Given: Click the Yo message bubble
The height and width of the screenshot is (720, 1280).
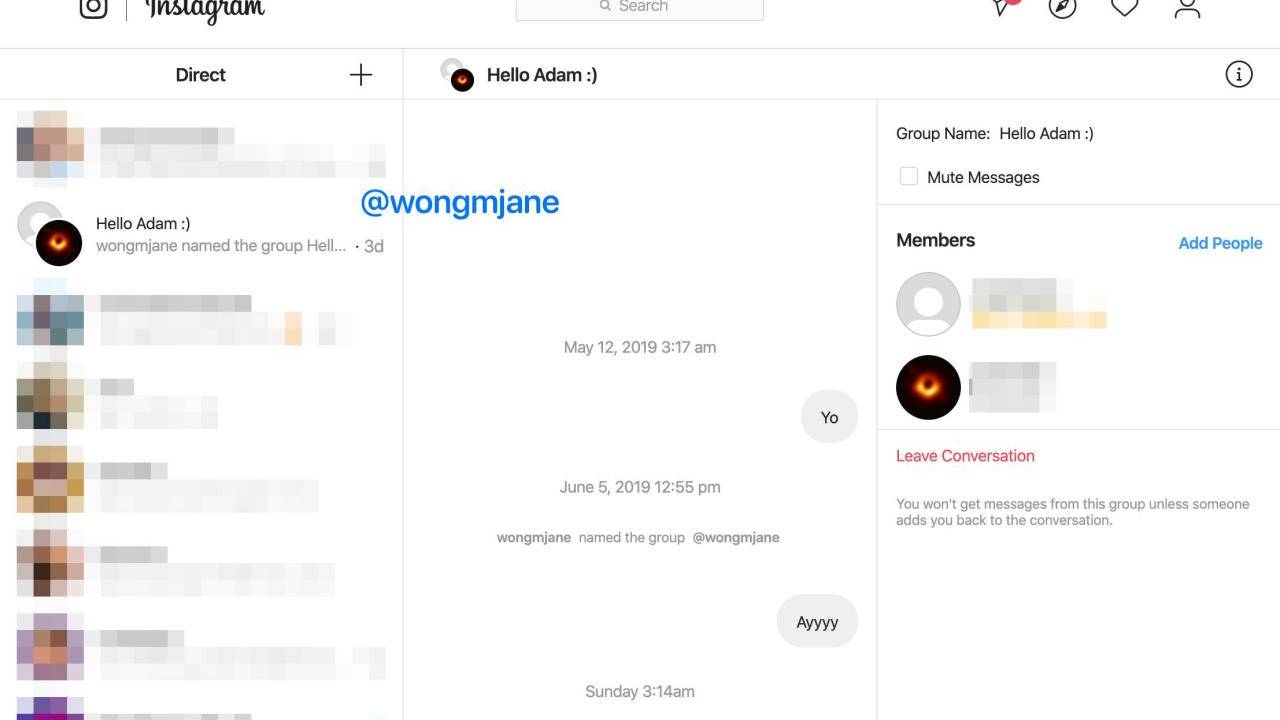Looking at the screenshot, I should pyautogui.click(x=829, y=418).
